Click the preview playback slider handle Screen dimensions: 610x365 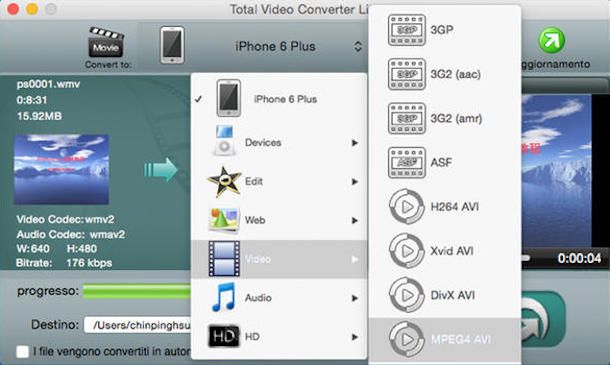click(526, 258)
